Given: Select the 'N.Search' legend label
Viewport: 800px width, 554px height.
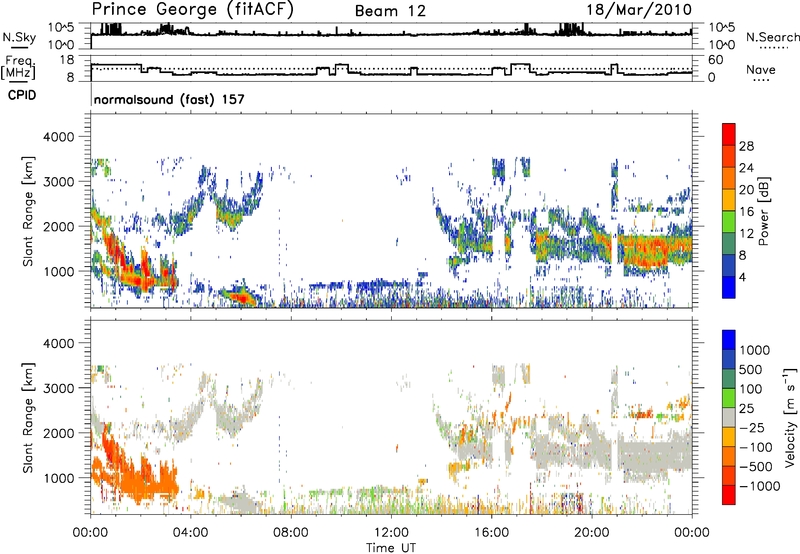Looking at the screenshot, I should click(x=773, y=37).
